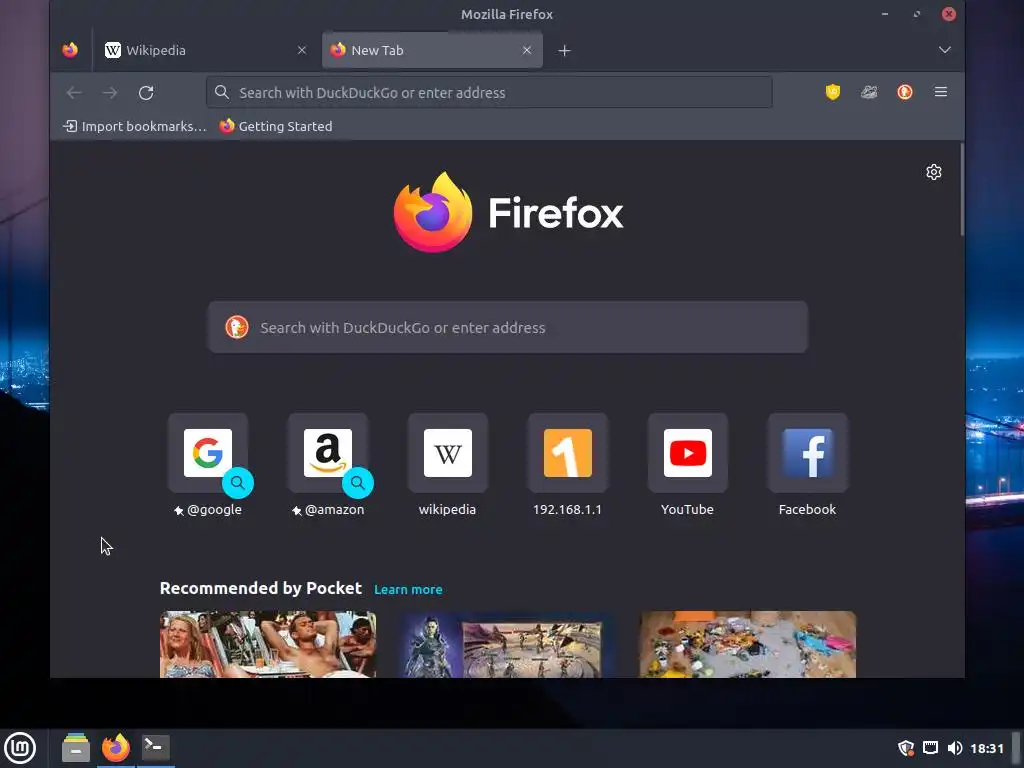This screenshot has width=1024, height=768.
Task: Go forward one page
Action: (x=110, y=93)
